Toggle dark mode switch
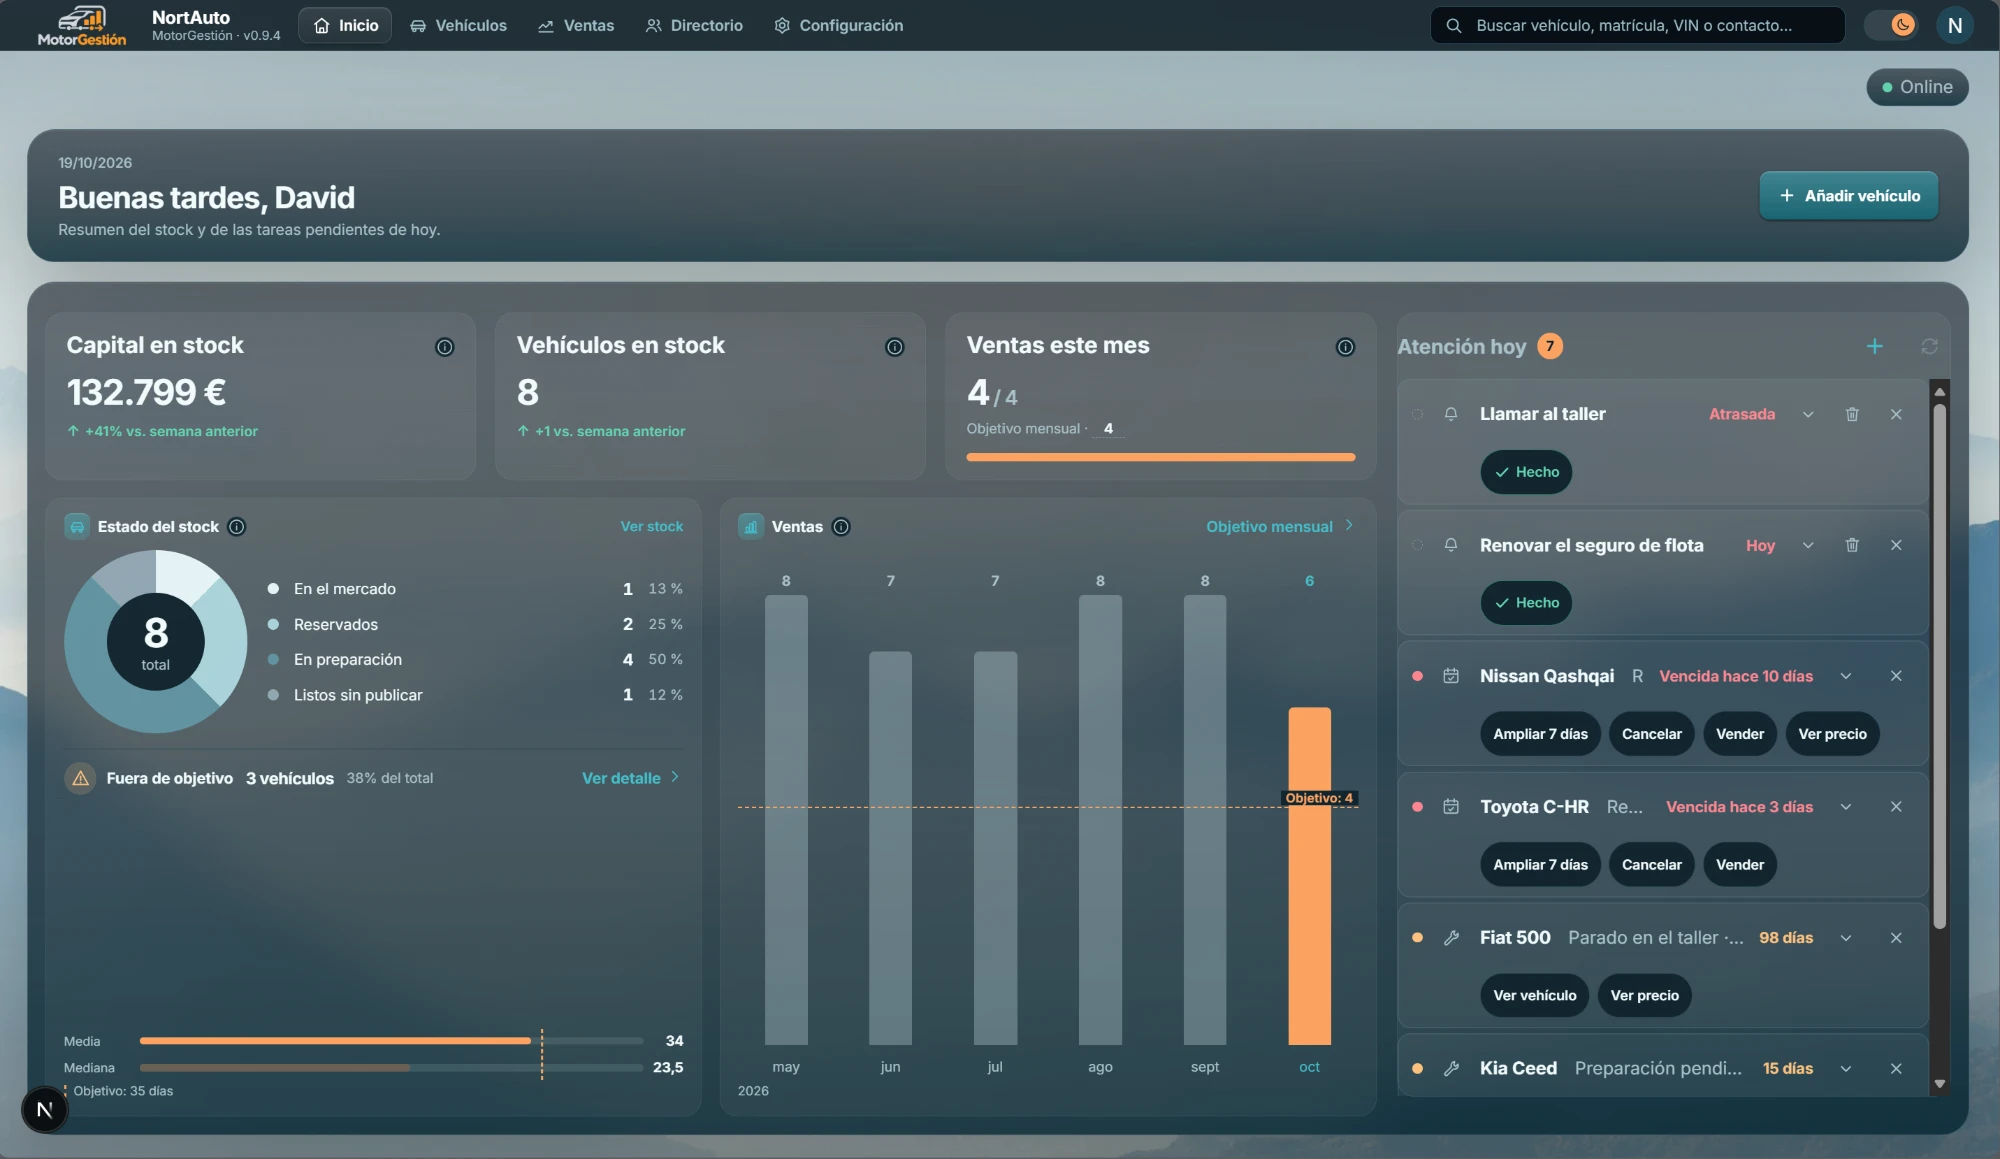 [1891, 25]
